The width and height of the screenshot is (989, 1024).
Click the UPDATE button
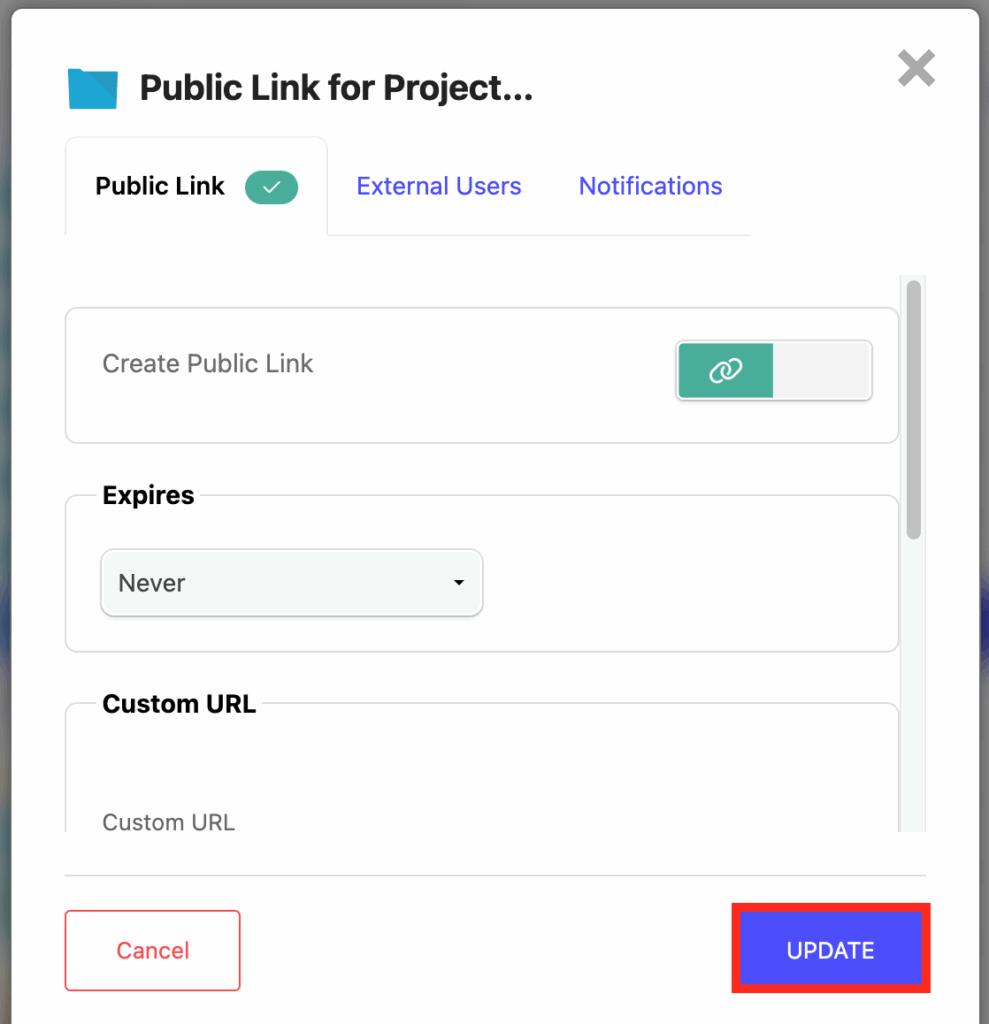click(x=830, y=950)
